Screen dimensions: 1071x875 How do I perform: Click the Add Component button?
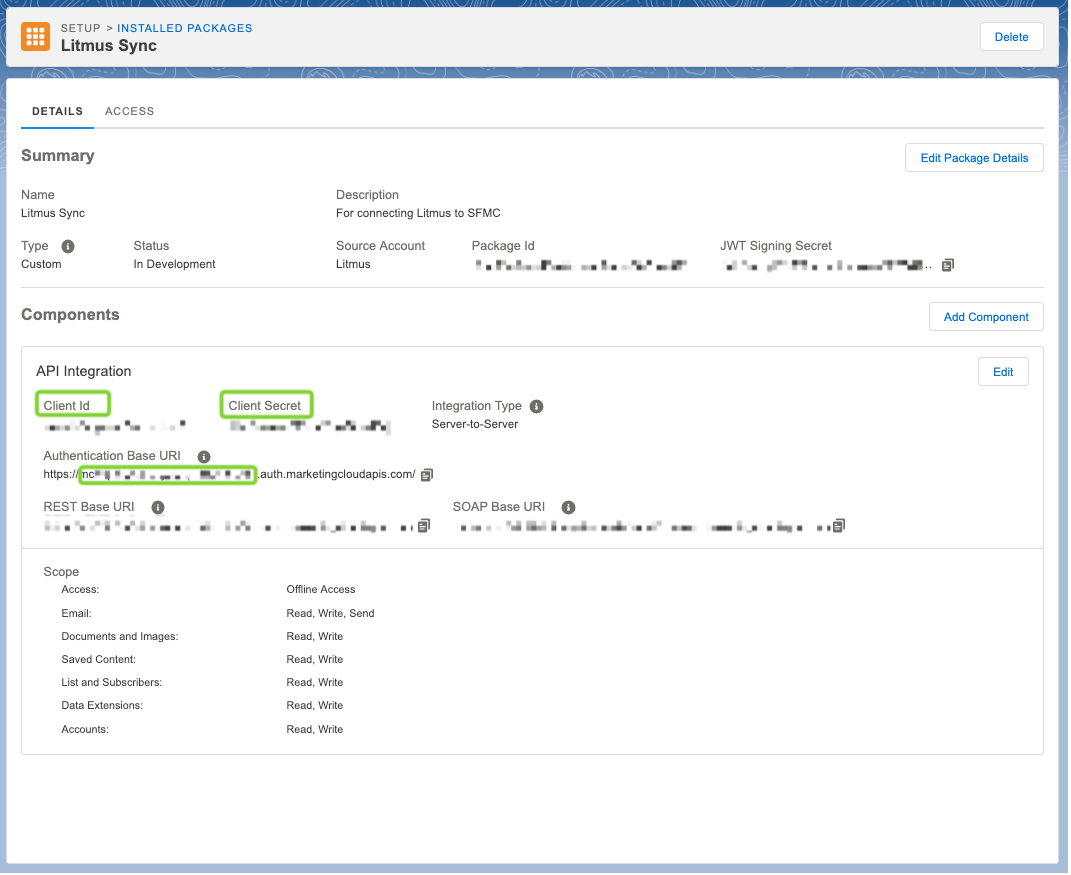pyautogui.click(x=986, y=317)
